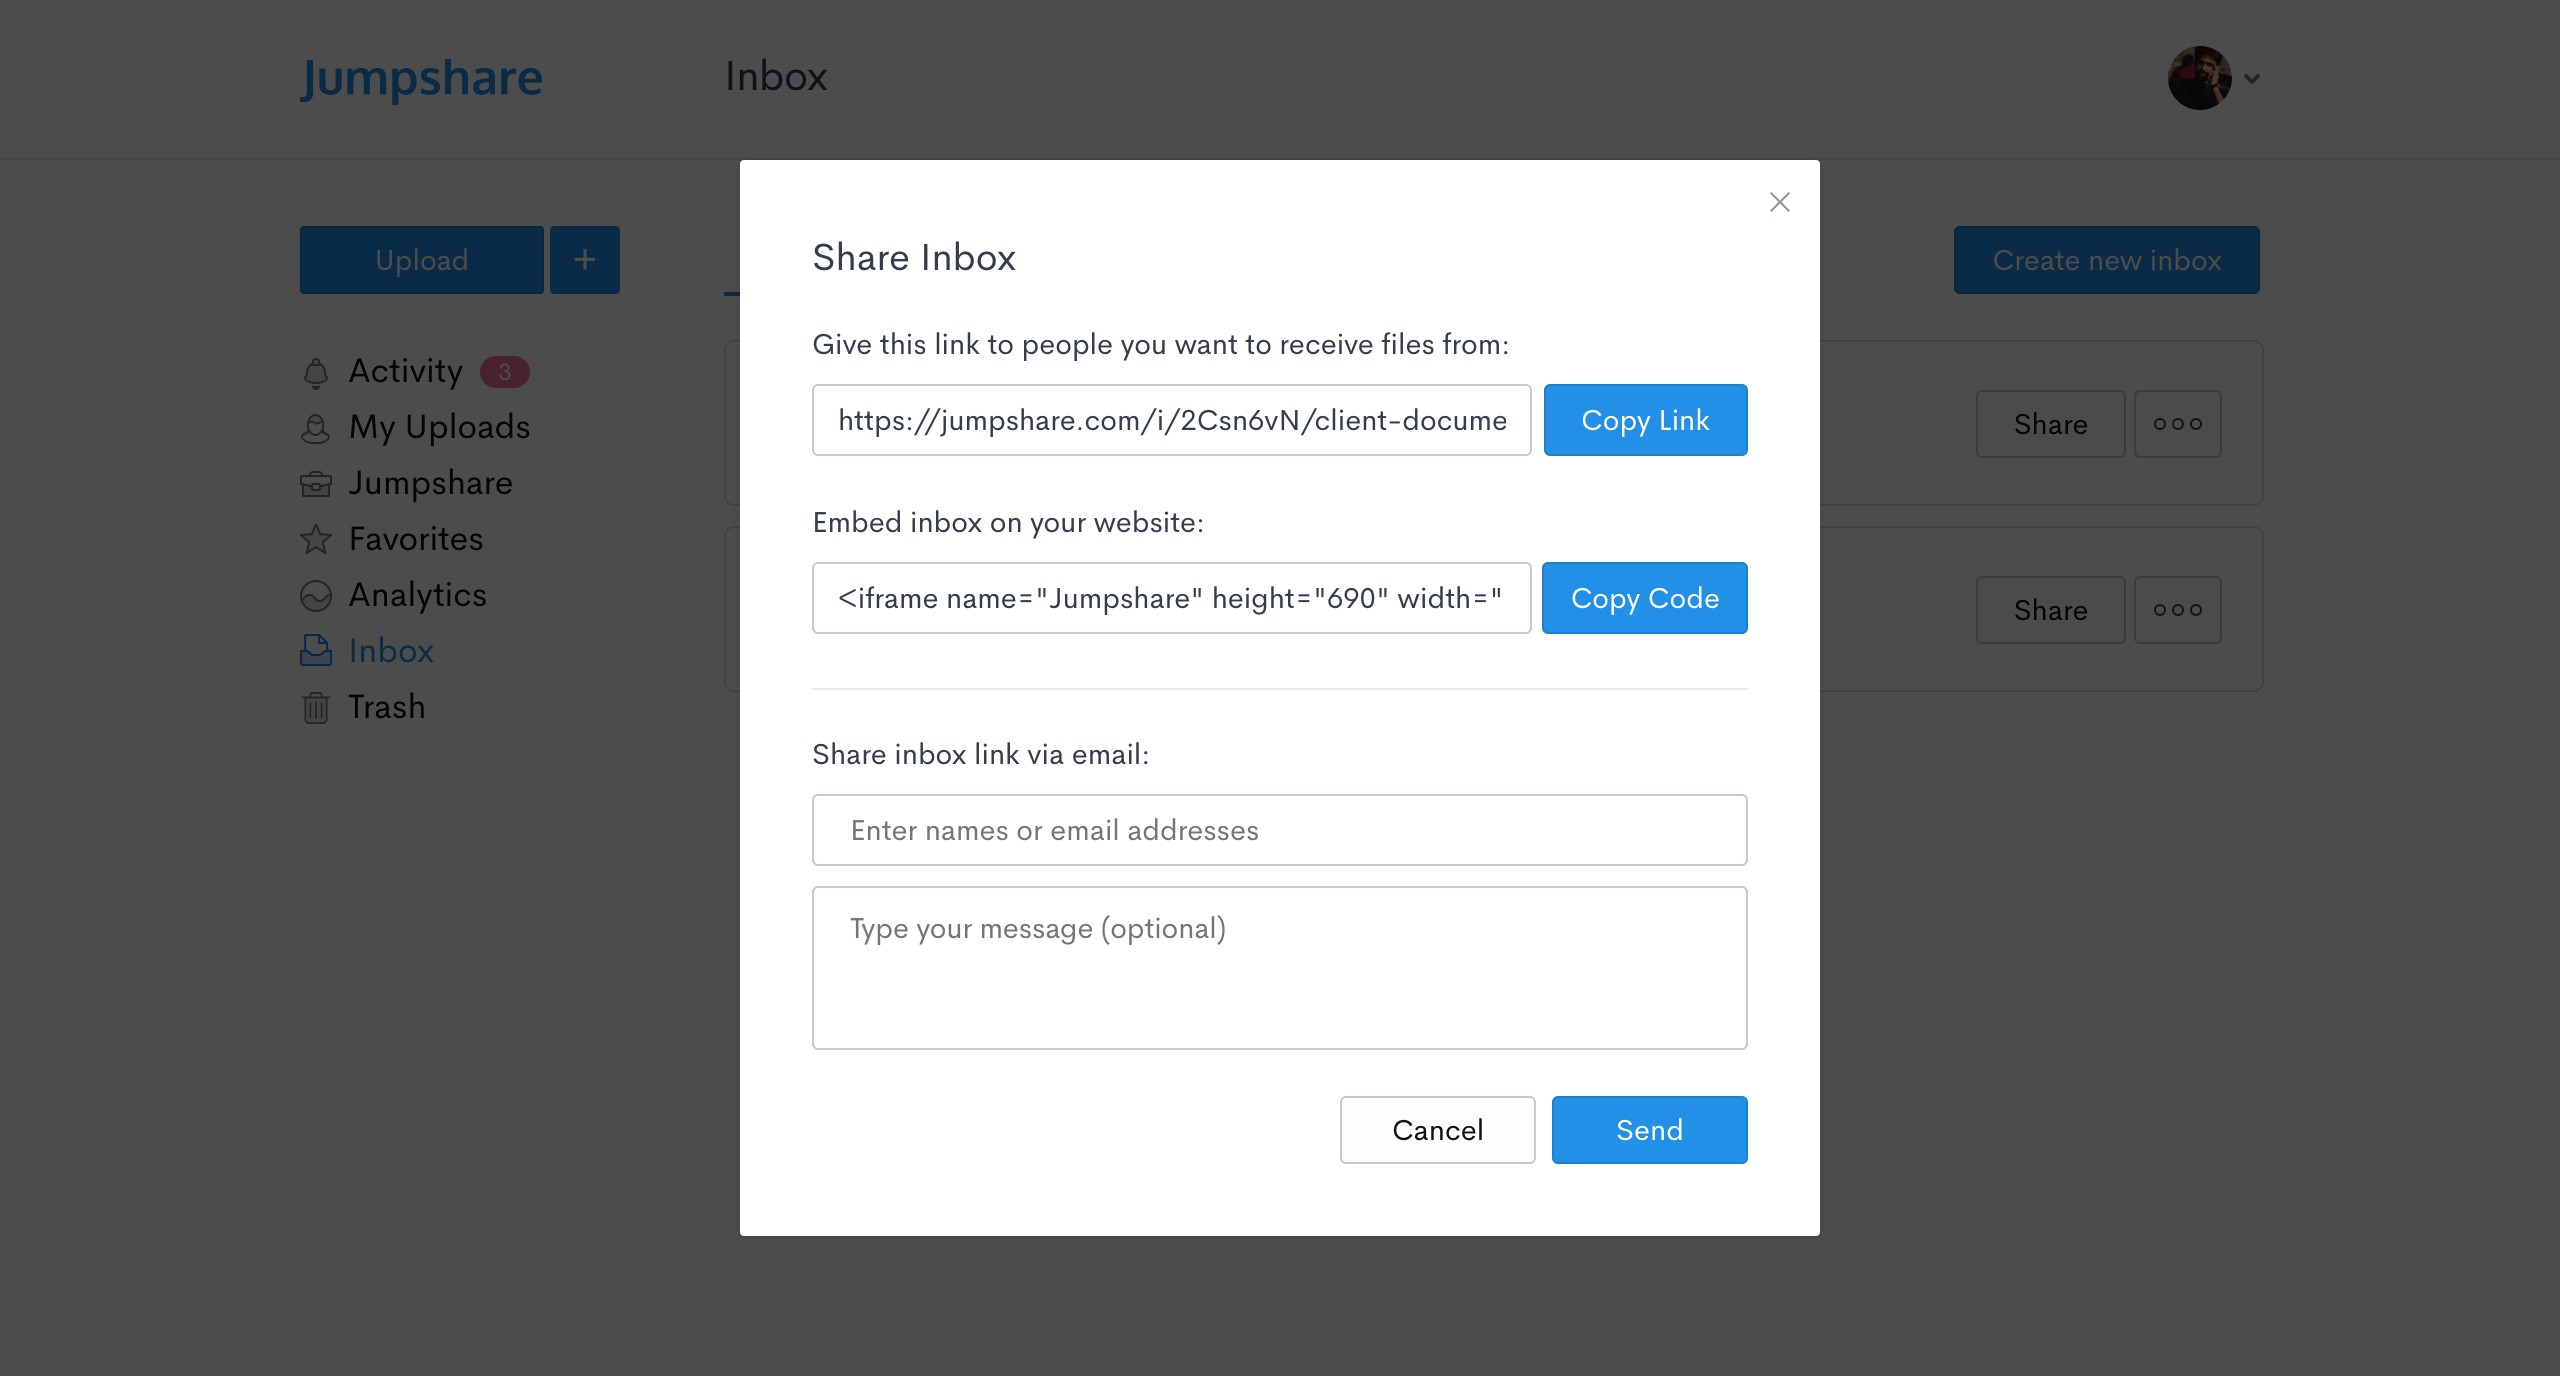Open the second inbox's three-dot options menu
The image size is (2560, 1376).
coord(2177,610)
